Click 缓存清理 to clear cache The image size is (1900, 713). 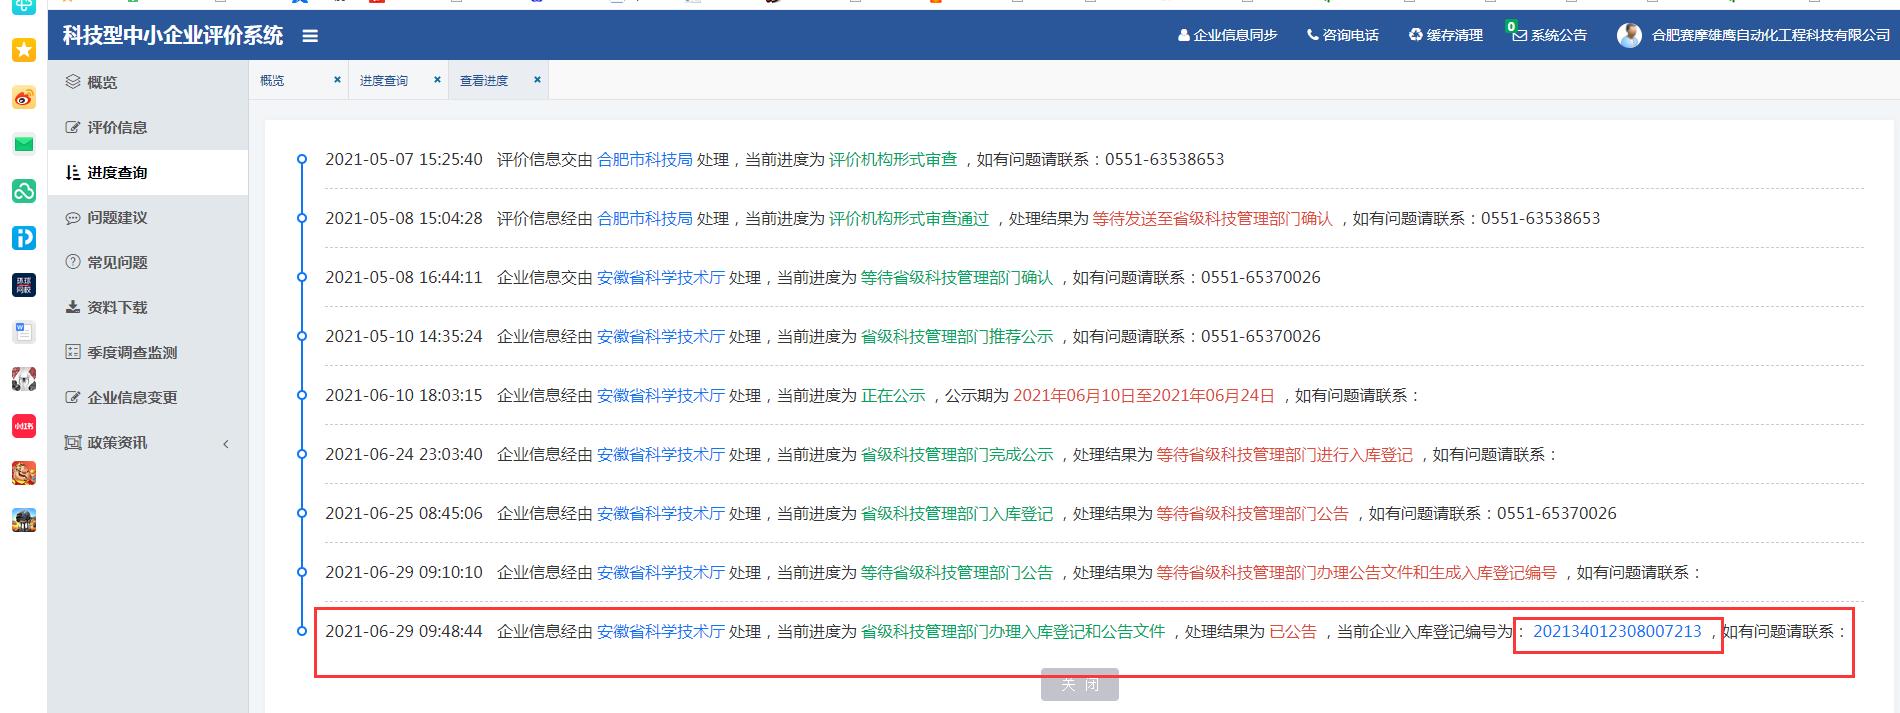(x=1445, y=35)
